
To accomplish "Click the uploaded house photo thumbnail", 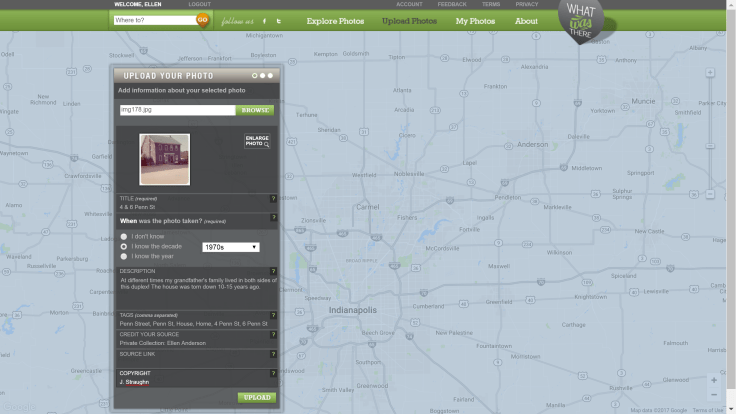I will [164, 159].
